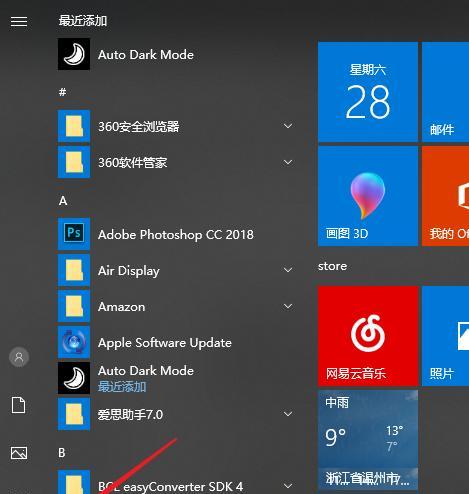Open the user account icon
469x494 pixels.
click(x=19, y=357)
